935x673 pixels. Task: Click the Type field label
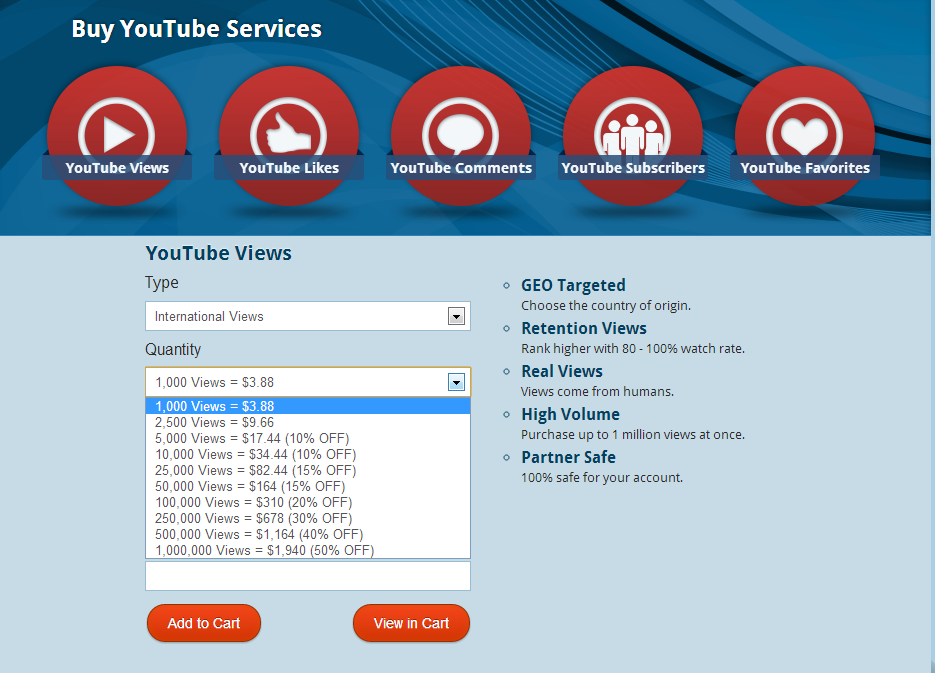tap(162, 283)
